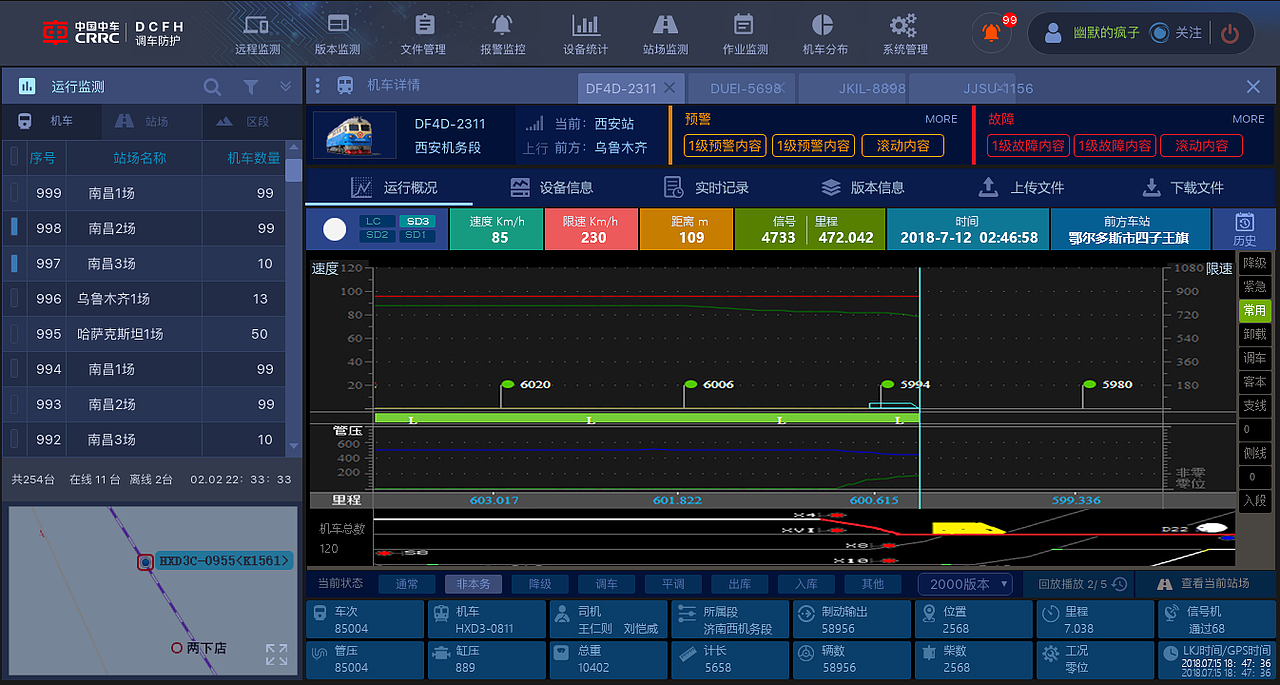Click the 位置 location pin tile

972,619
